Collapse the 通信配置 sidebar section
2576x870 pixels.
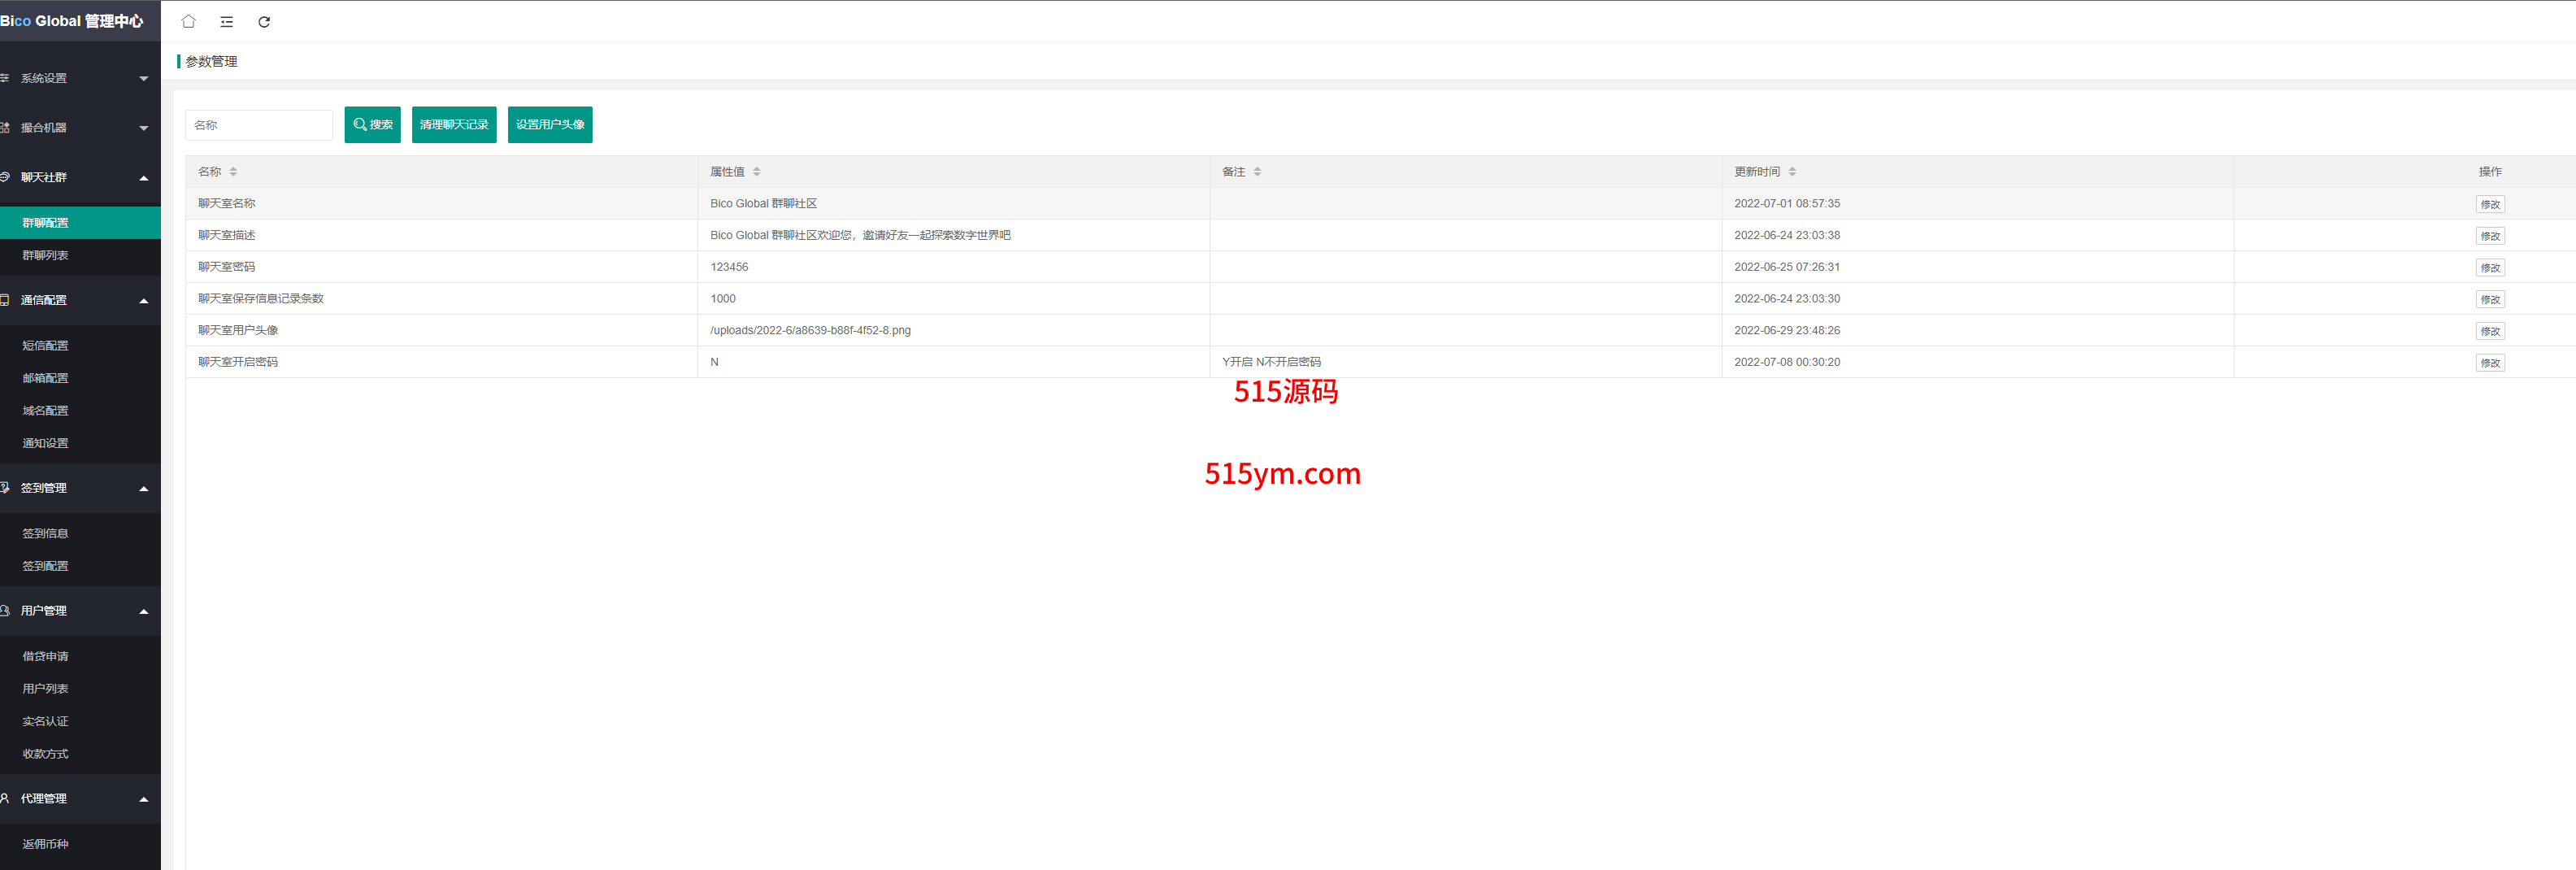coord(80,300)
